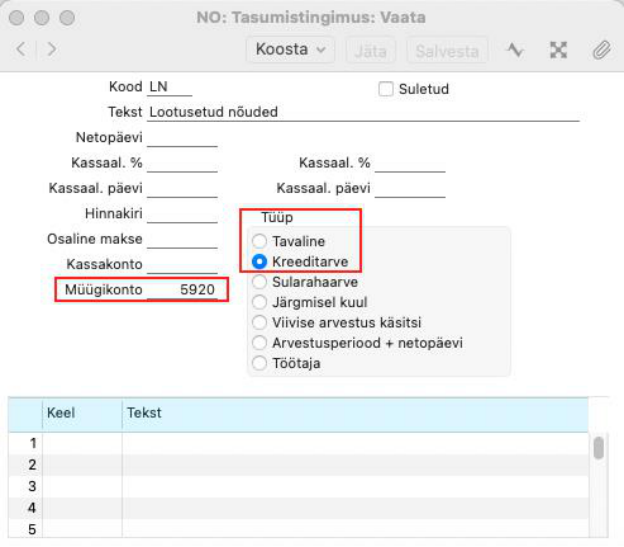The width and height of the screenshot is (624, 547).
Task: Click the left Kassaal. % field
Action: [x=182, y=163]
